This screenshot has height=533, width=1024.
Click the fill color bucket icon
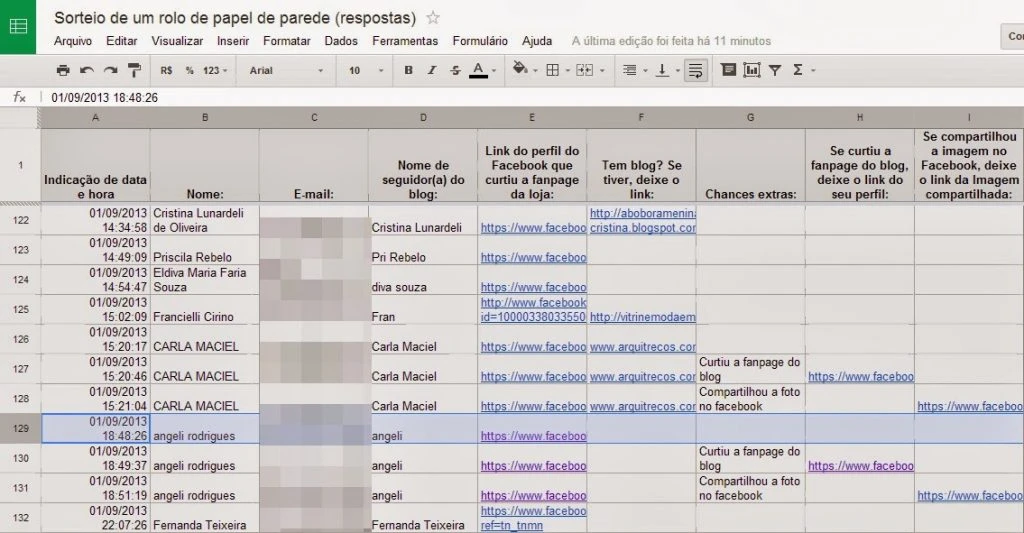click(520, 69)
